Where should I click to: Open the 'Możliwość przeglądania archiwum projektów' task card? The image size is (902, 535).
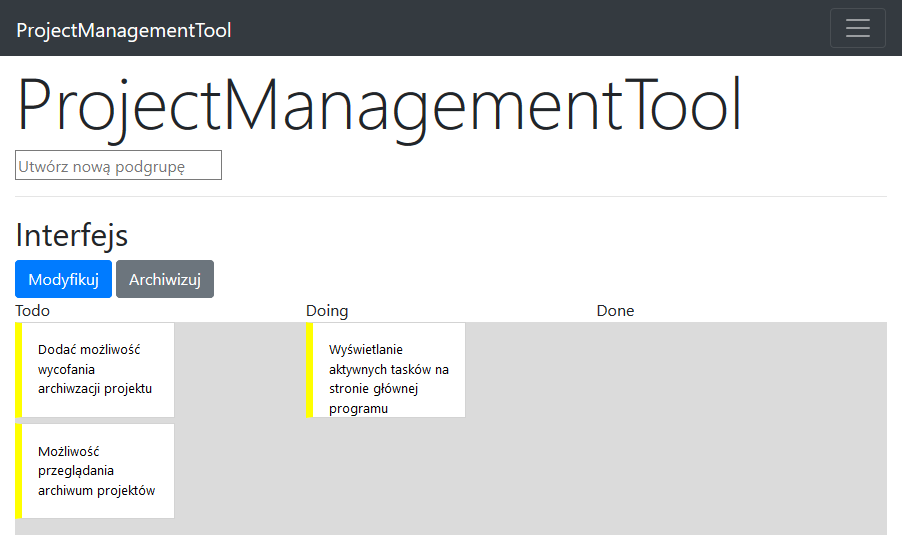point(97,471)
